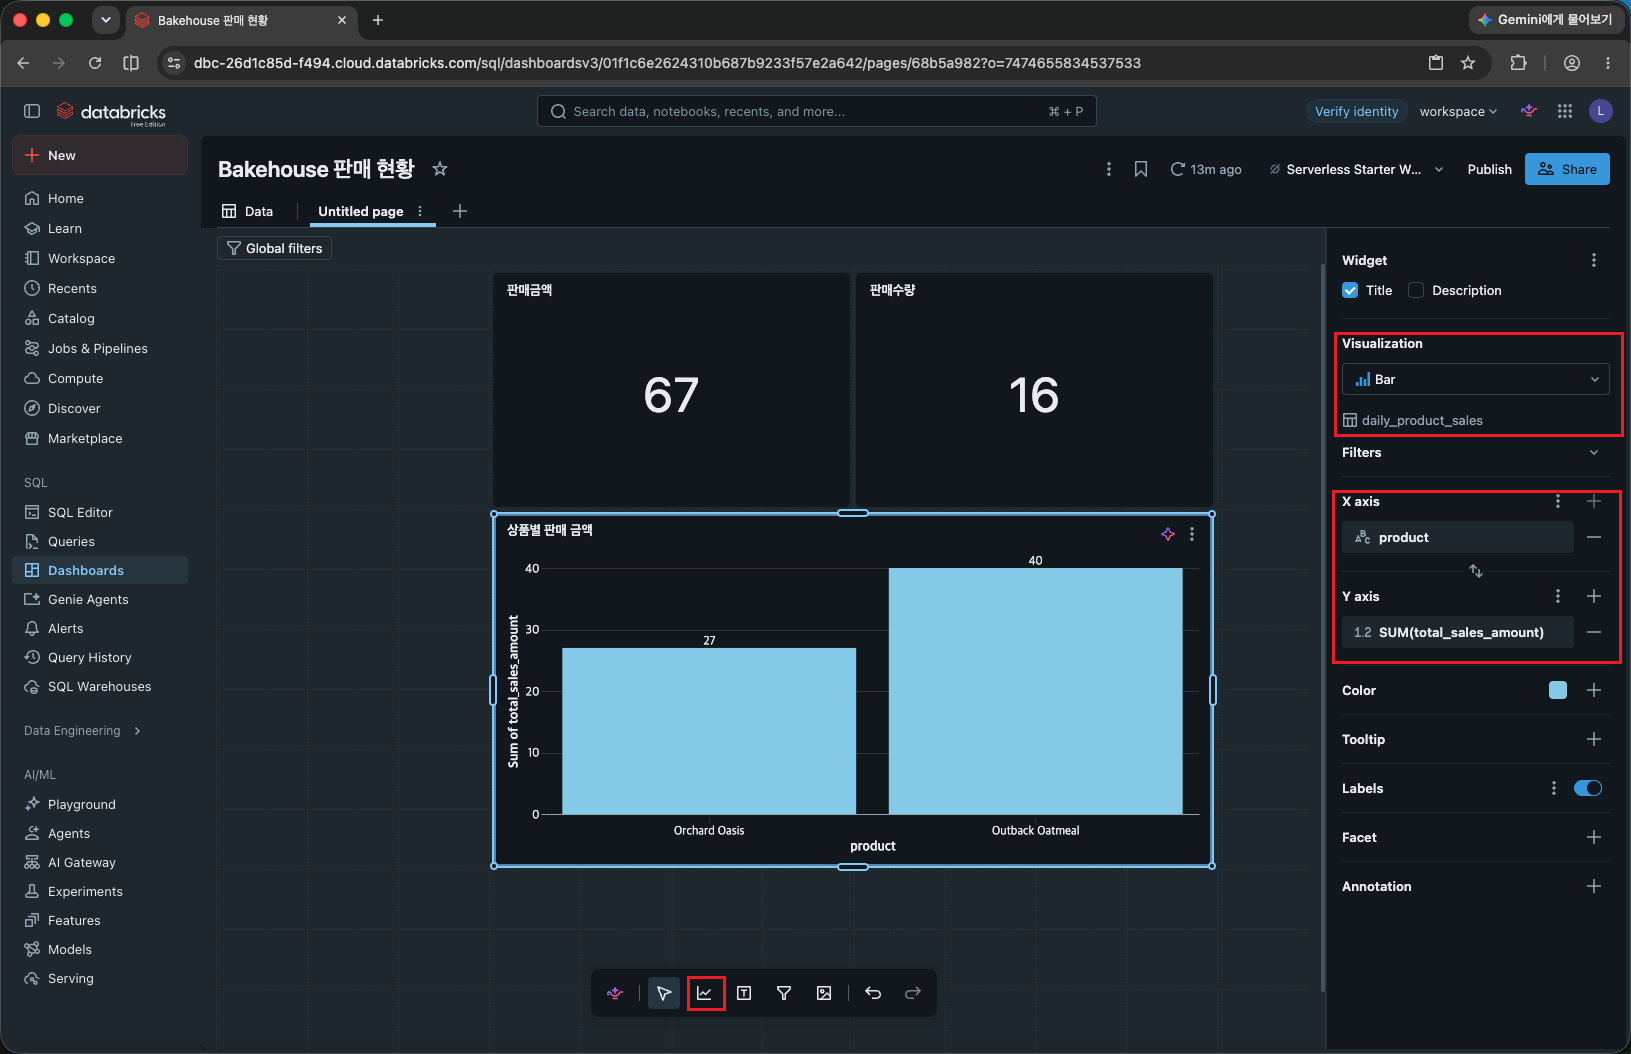Image resolution: width=1631 pixels, height=1054 pixels.
Task: Star the Bakehouse dashboard as favorite
Action: tap(439, 169)
